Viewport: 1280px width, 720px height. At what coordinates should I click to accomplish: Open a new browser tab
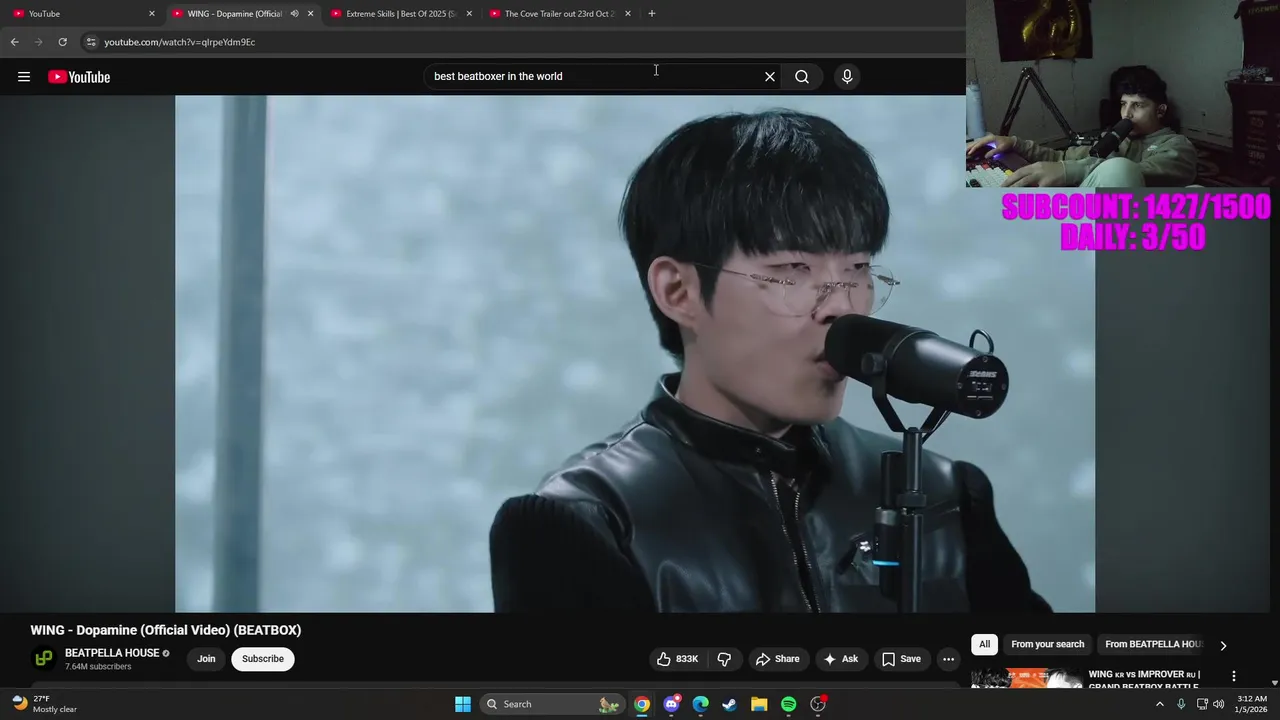pos(651,14)
